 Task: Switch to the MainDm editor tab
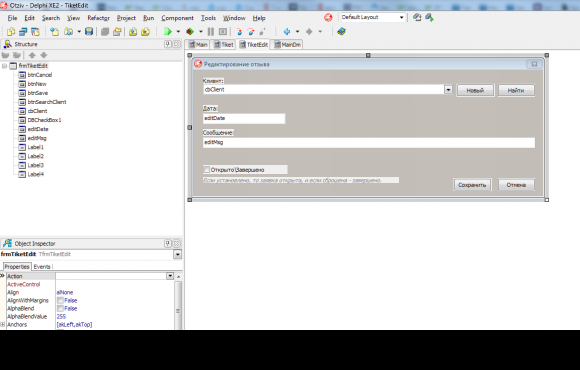[x=287, y=45]
